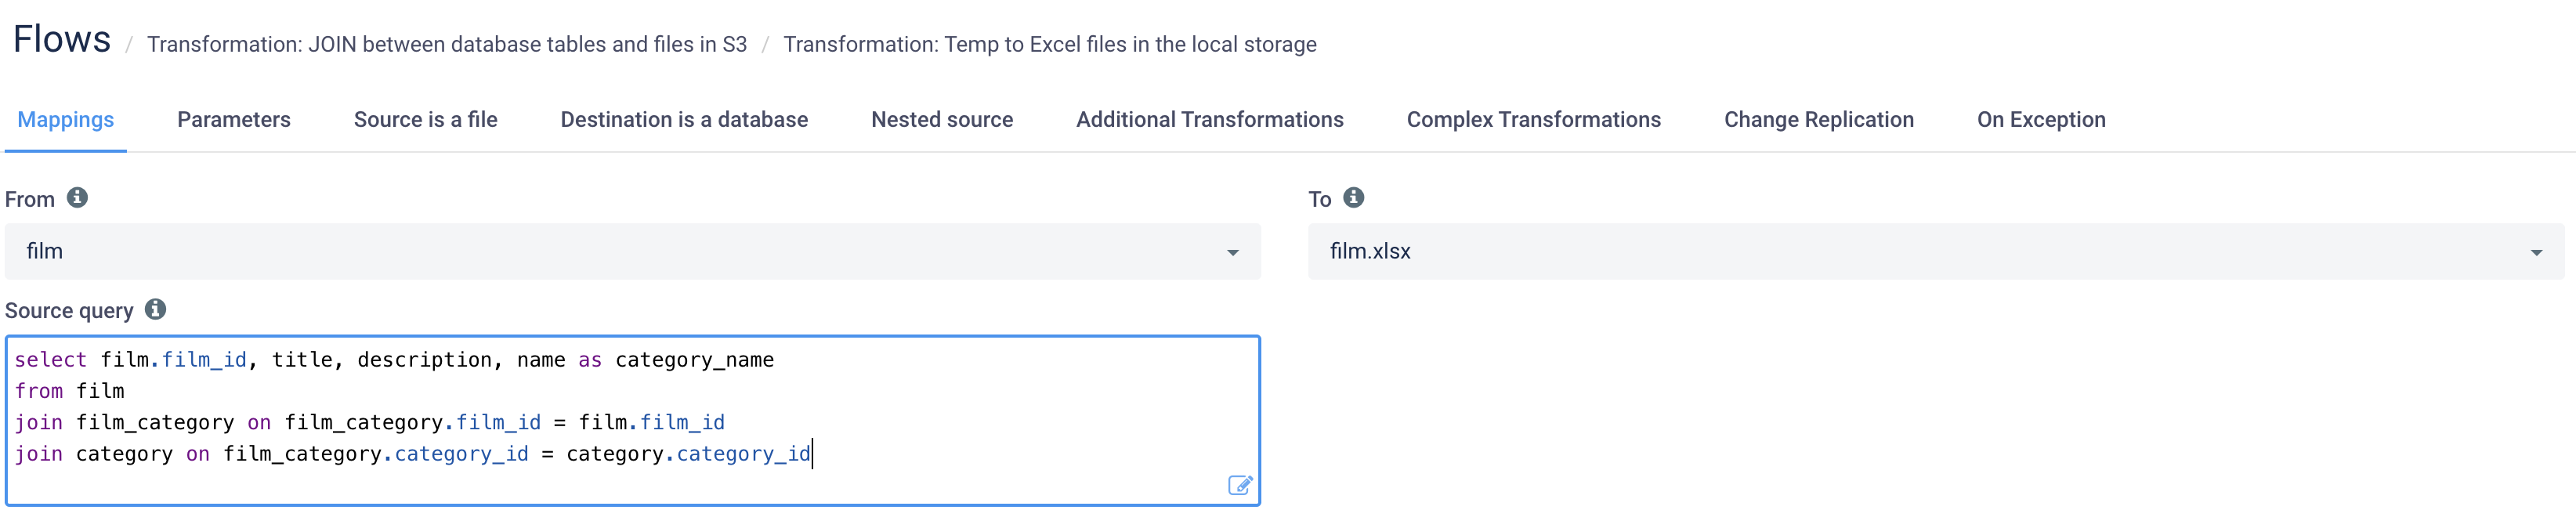Switch to the Parameters tab

pyautogui.click(x=233, y=120)
